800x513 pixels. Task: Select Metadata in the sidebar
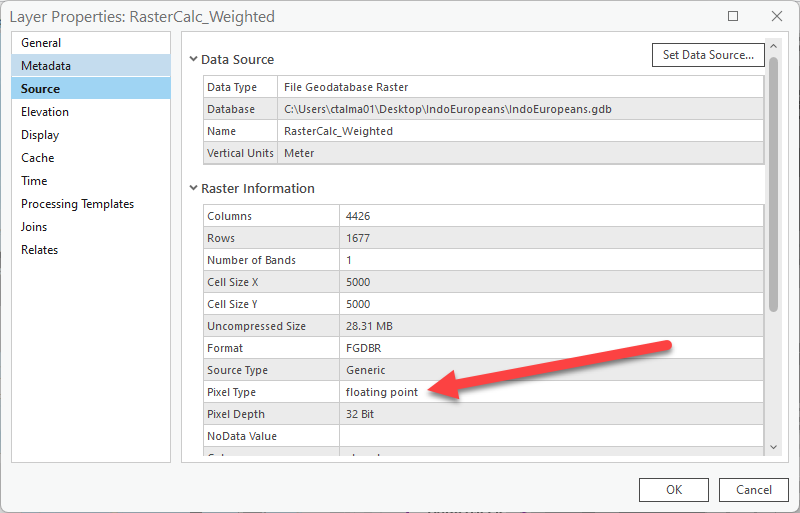coord(46,66)
